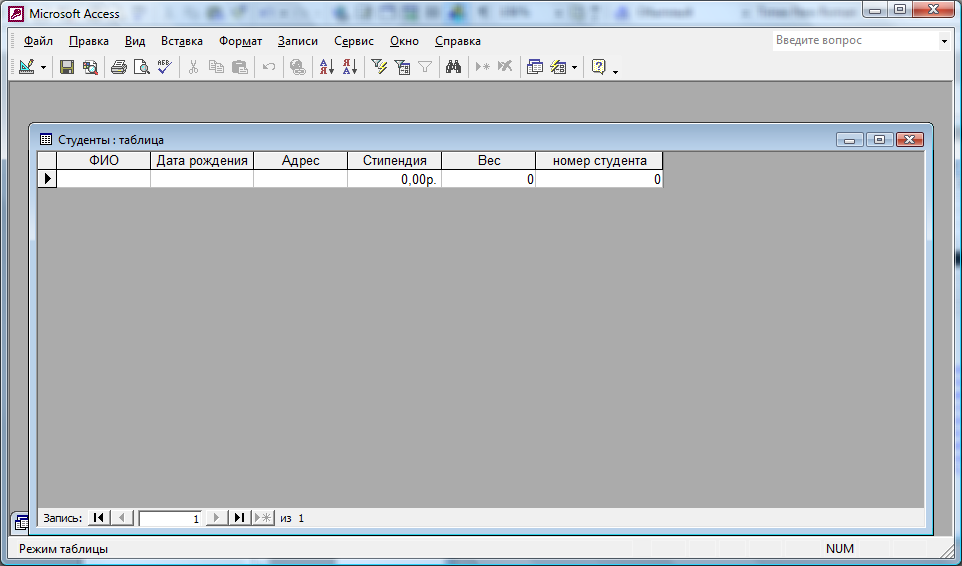Go to first record navigation button
The height and width of the screenshot is (566, 962).
point(99,518)
